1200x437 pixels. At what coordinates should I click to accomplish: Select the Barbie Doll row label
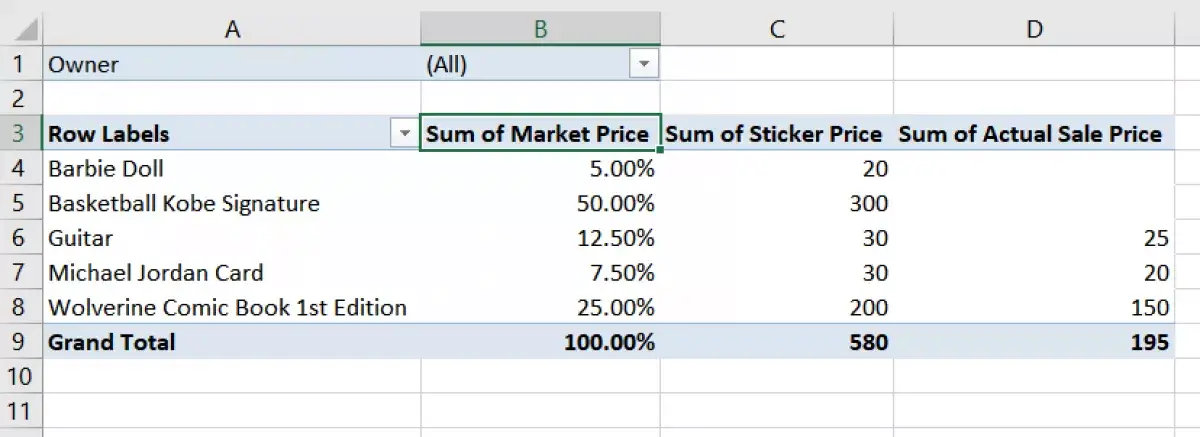coord(232,168)
